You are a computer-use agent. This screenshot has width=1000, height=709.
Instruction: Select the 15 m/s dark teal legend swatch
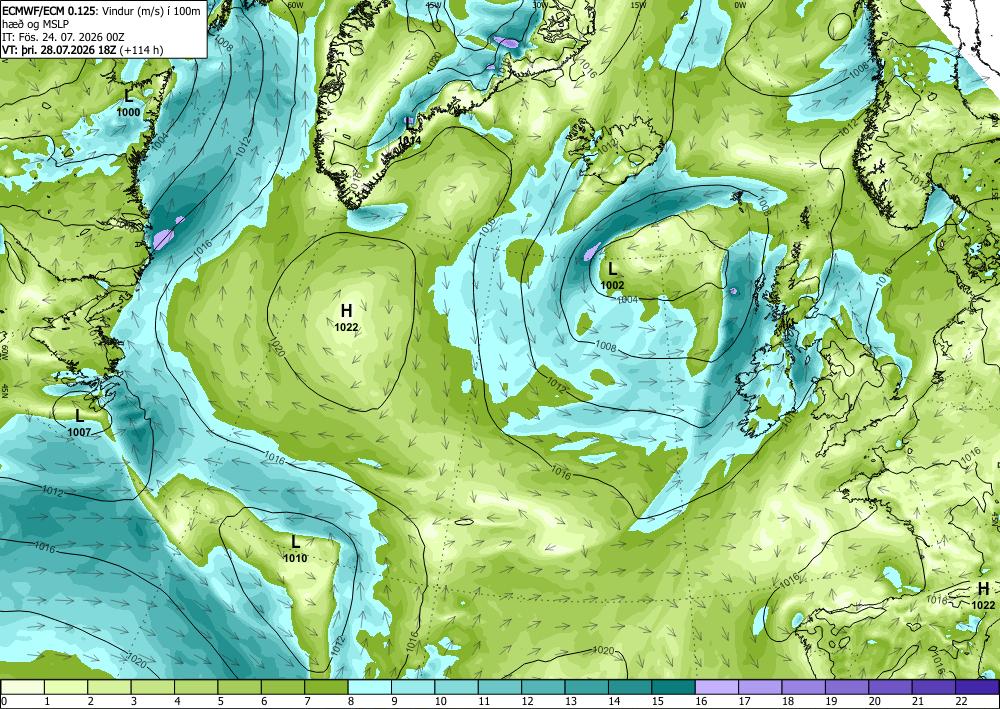(673, 687)
